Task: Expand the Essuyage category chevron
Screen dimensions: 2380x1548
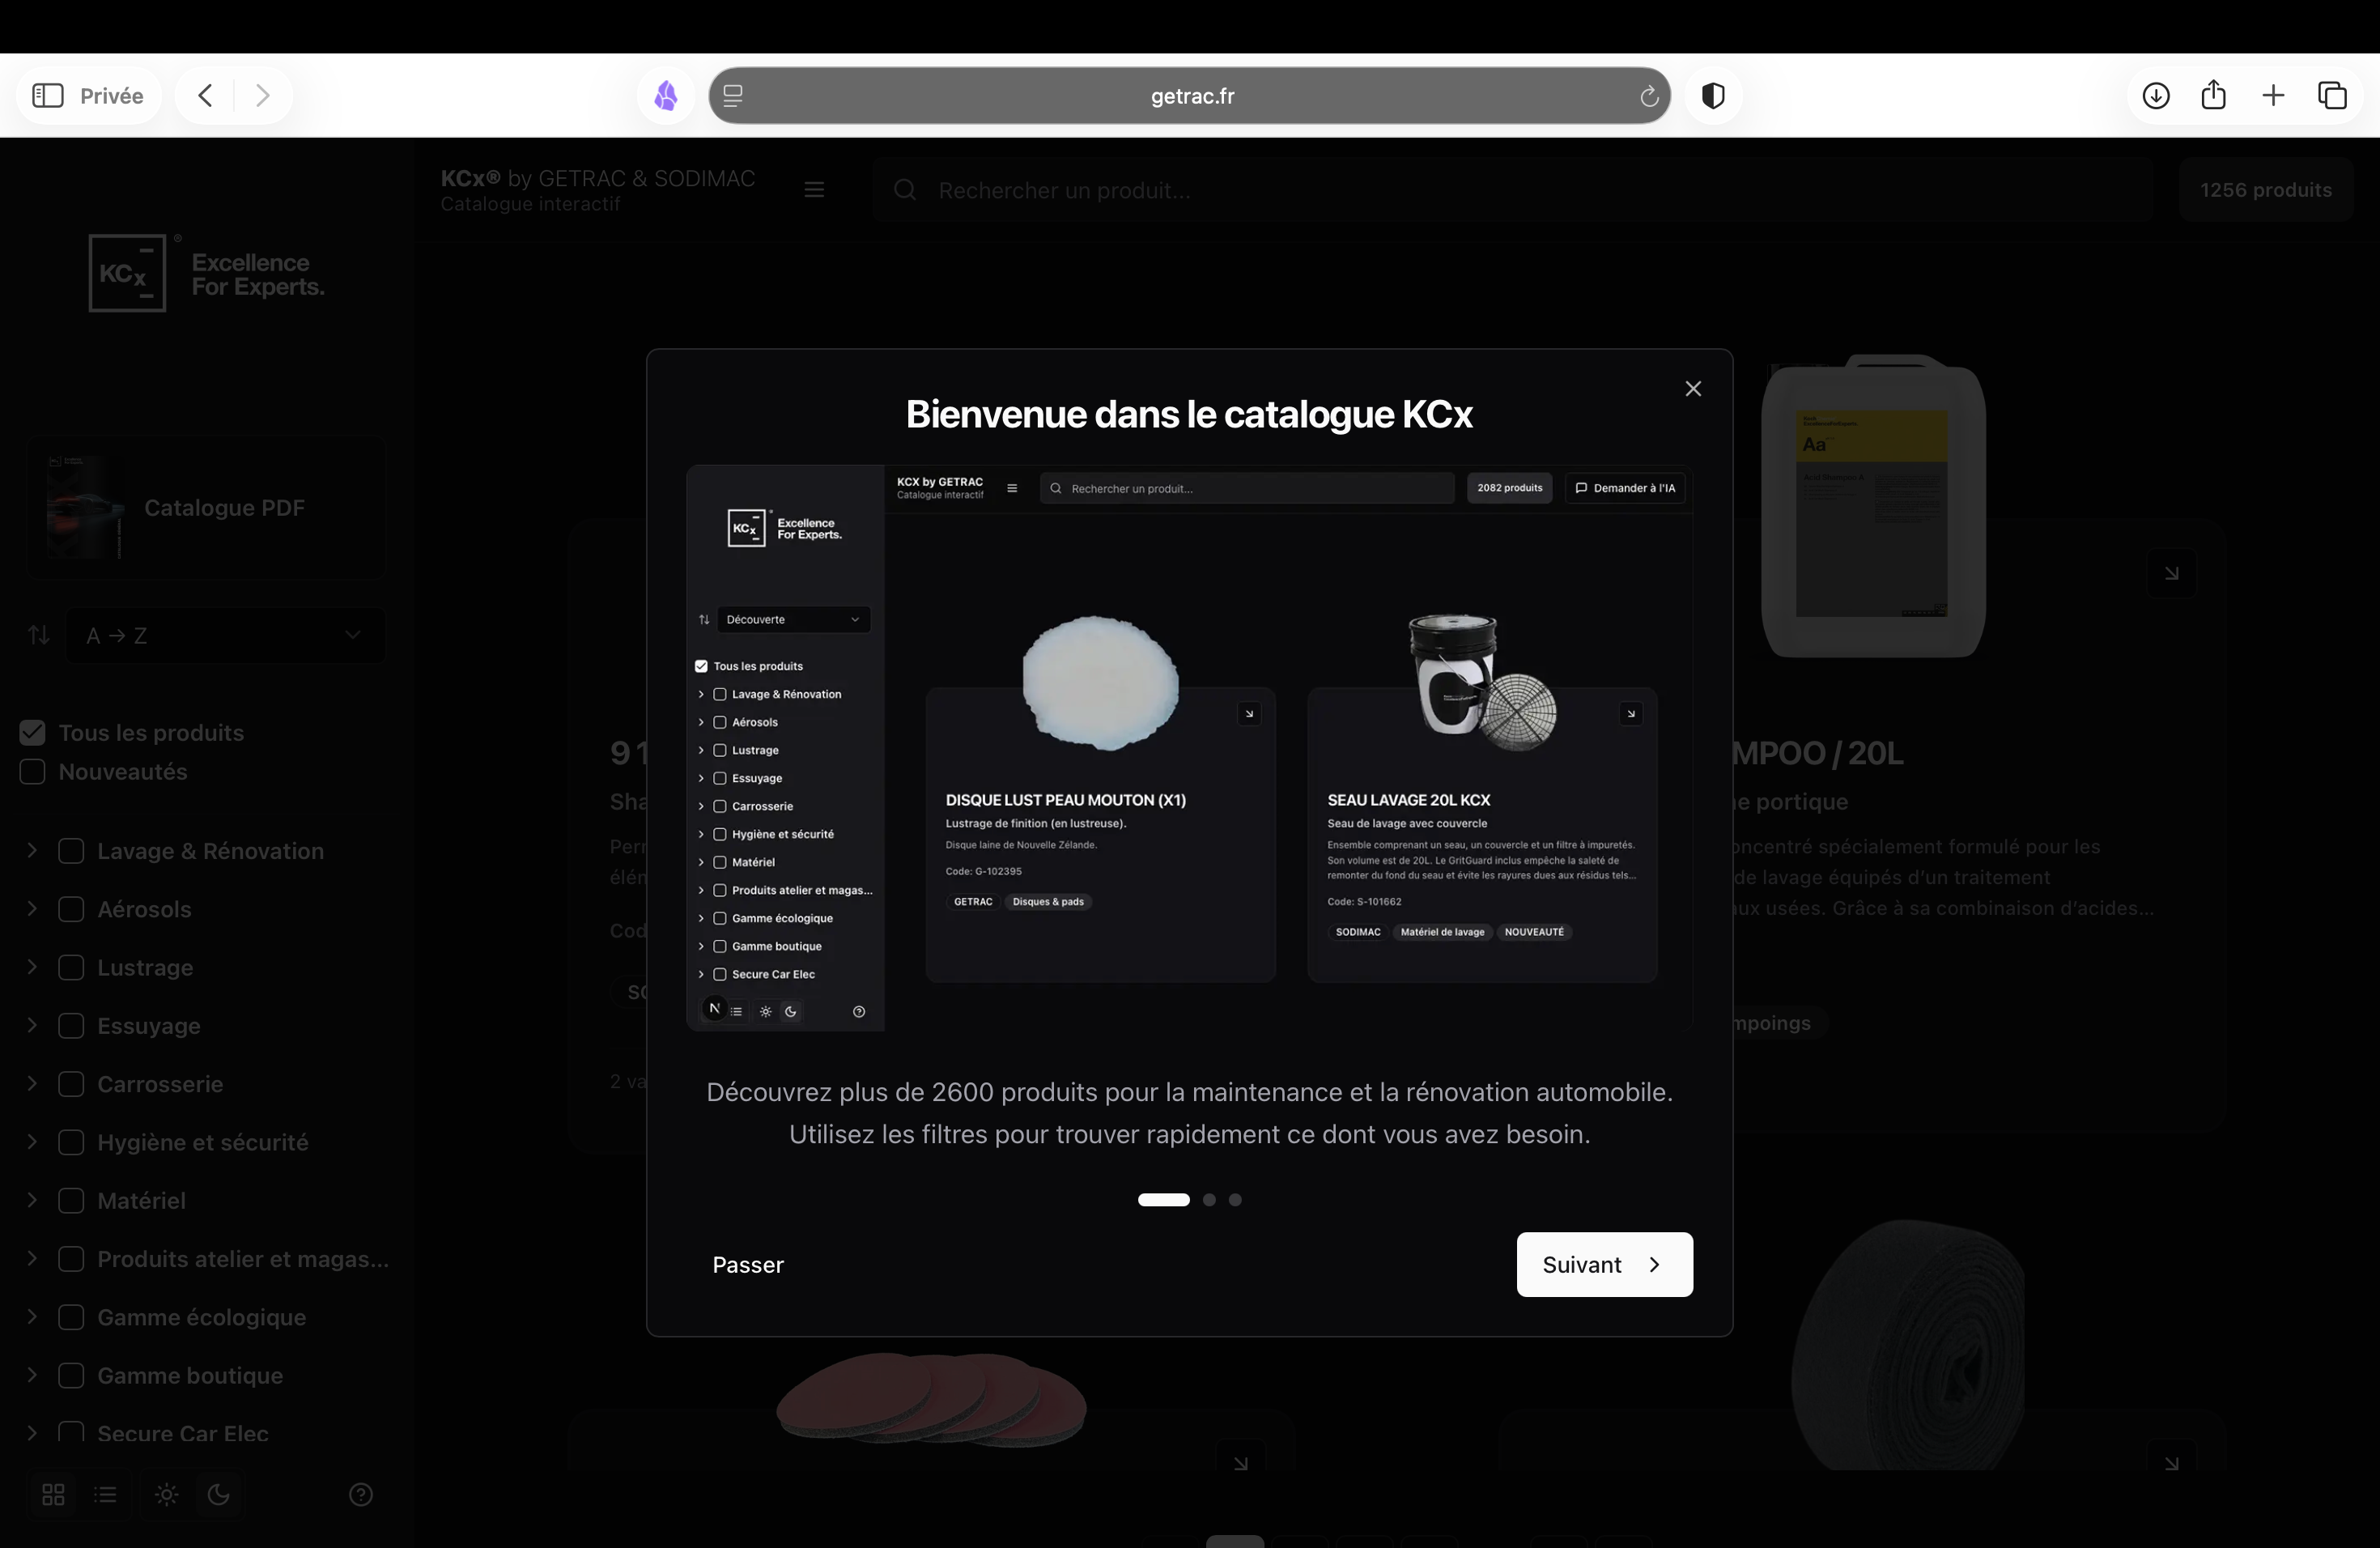Action: (32, 1026)
